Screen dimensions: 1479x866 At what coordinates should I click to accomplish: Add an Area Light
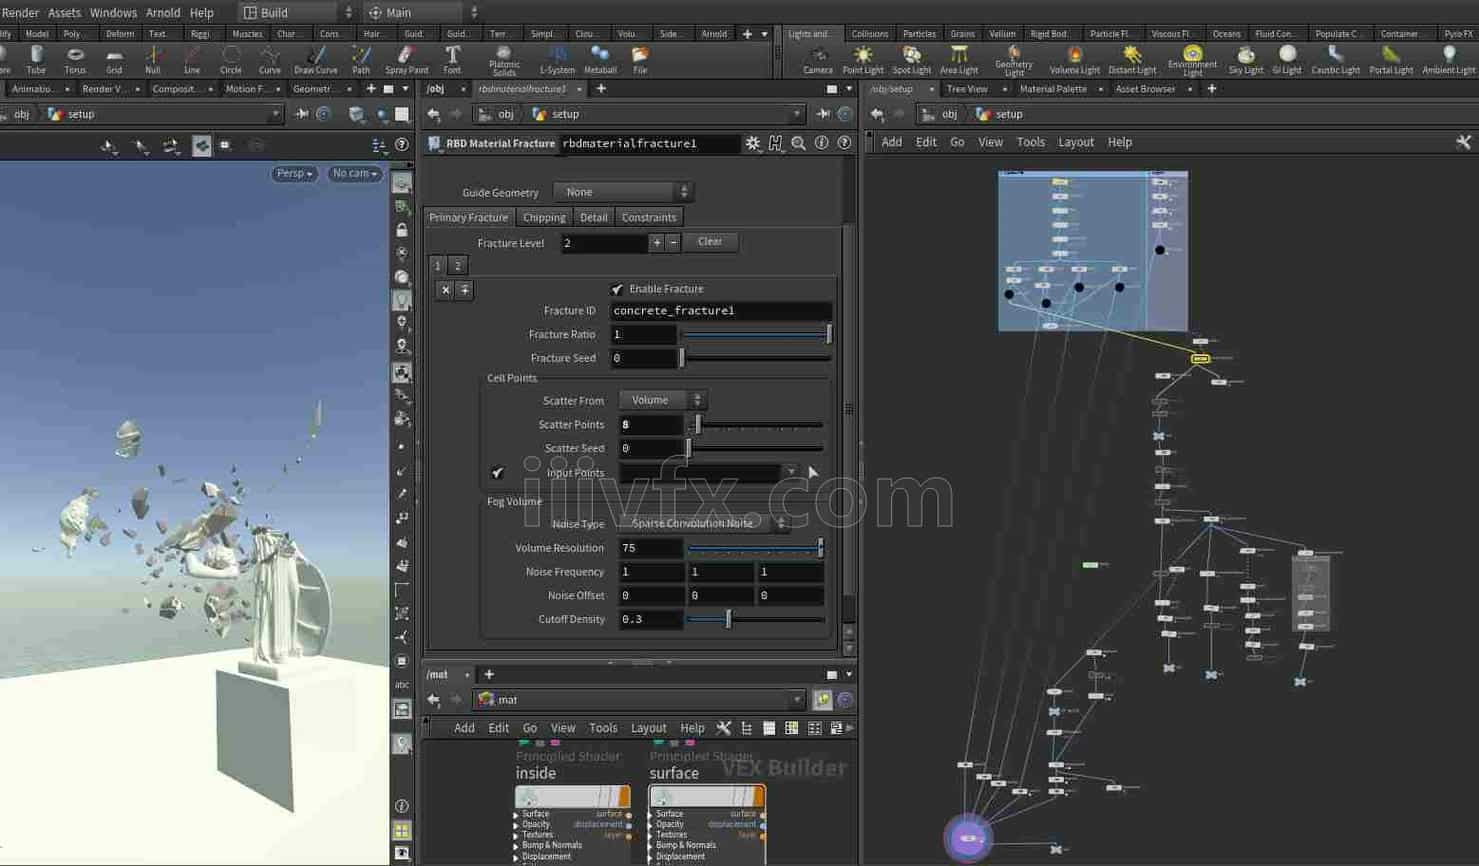(959, 60)
